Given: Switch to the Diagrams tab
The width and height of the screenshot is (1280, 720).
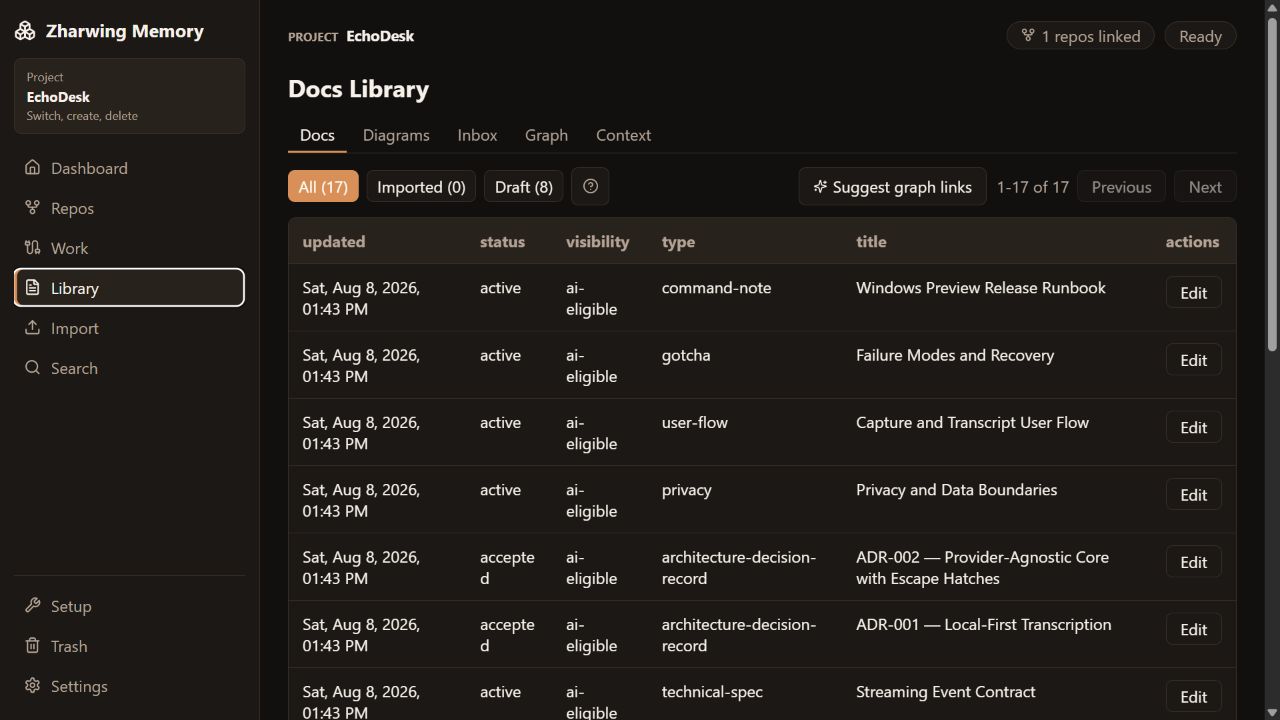Looking at the screenshot, I should tap(396, 135).
